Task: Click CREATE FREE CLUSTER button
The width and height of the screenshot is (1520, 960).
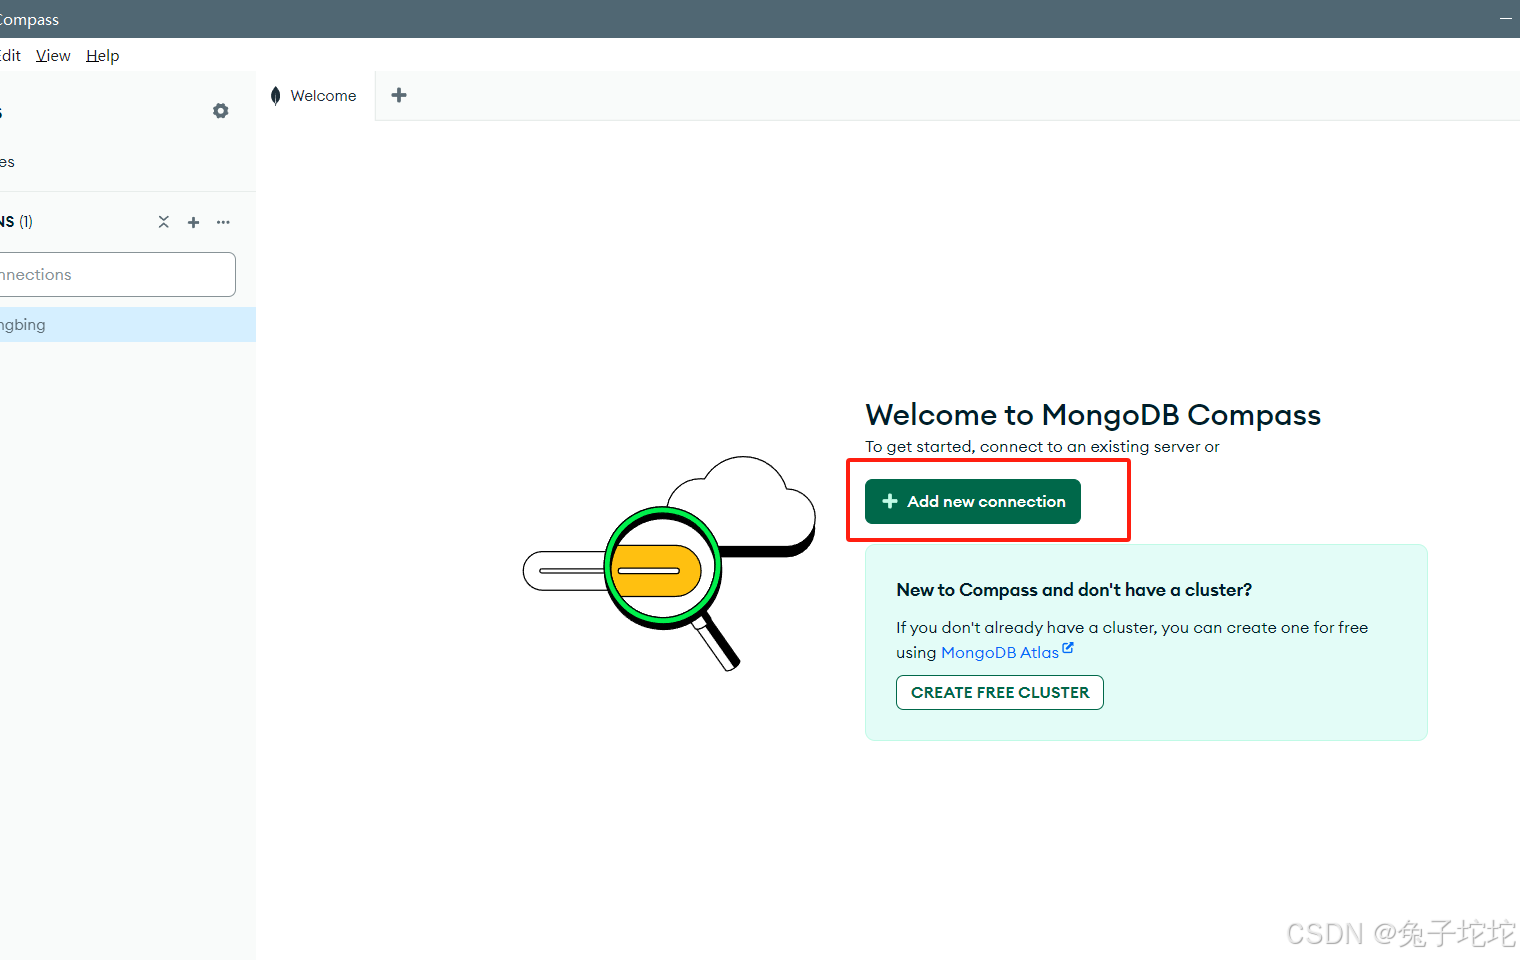Action: [1000, 693]
